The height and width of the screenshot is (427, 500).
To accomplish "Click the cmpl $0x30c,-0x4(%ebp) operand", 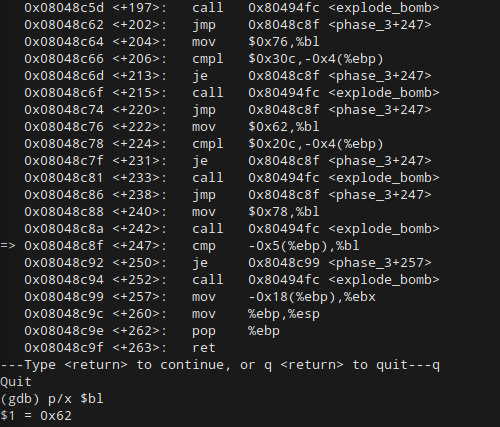I will pos(316,59).
